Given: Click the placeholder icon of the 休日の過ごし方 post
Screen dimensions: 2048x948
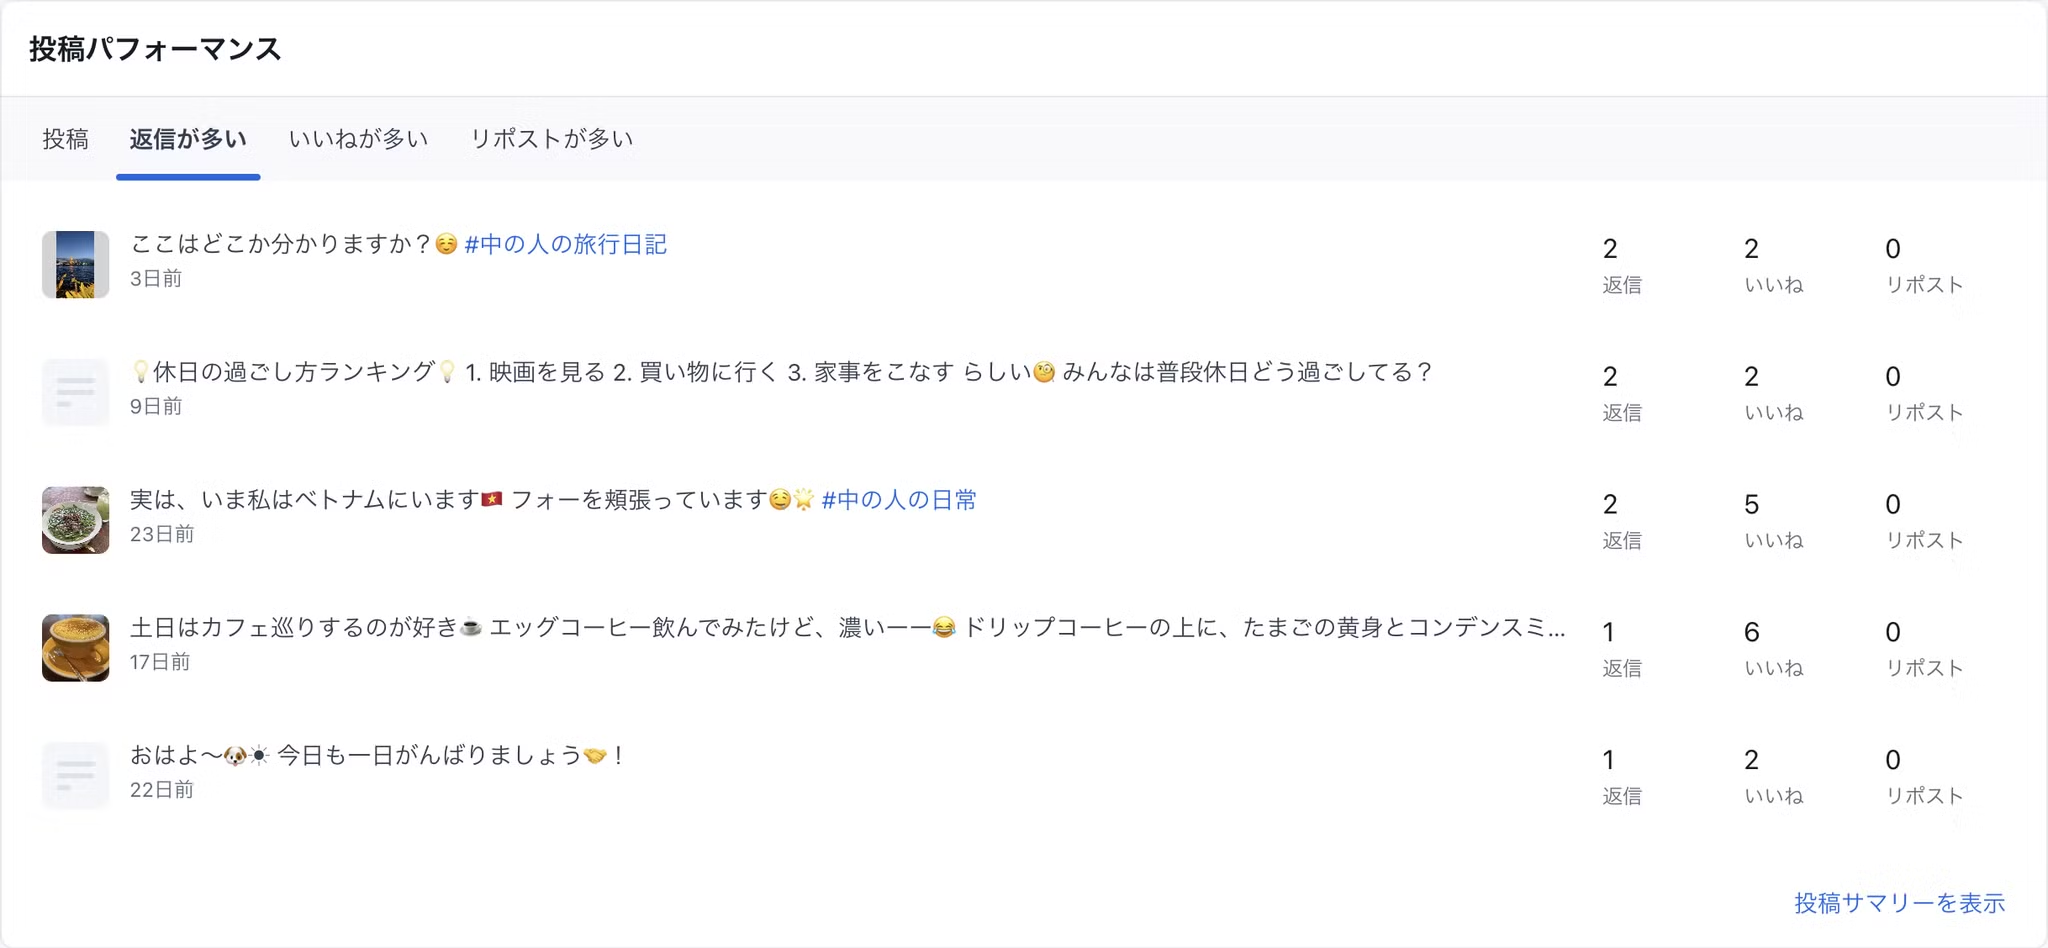Looking at the screenshot, I should click(x=75, y=392).
